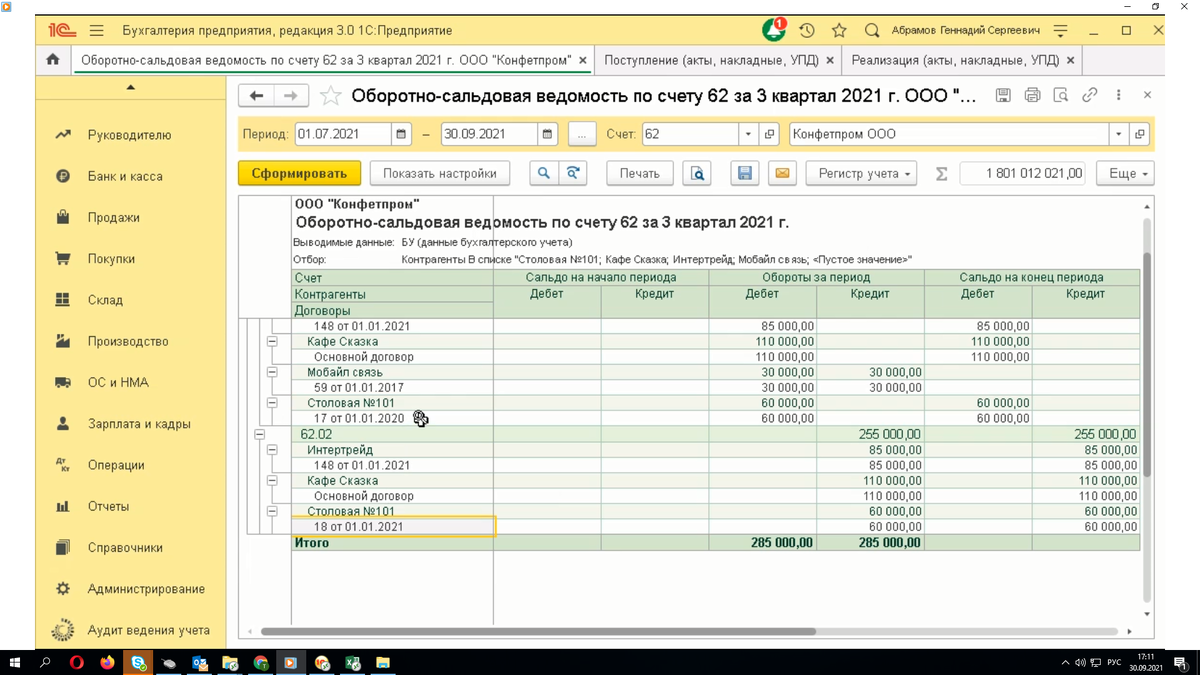This screenshot has width=1200, height=675.
Task: Collapse sidebar sections with up arrow
Action: [131, 88]
